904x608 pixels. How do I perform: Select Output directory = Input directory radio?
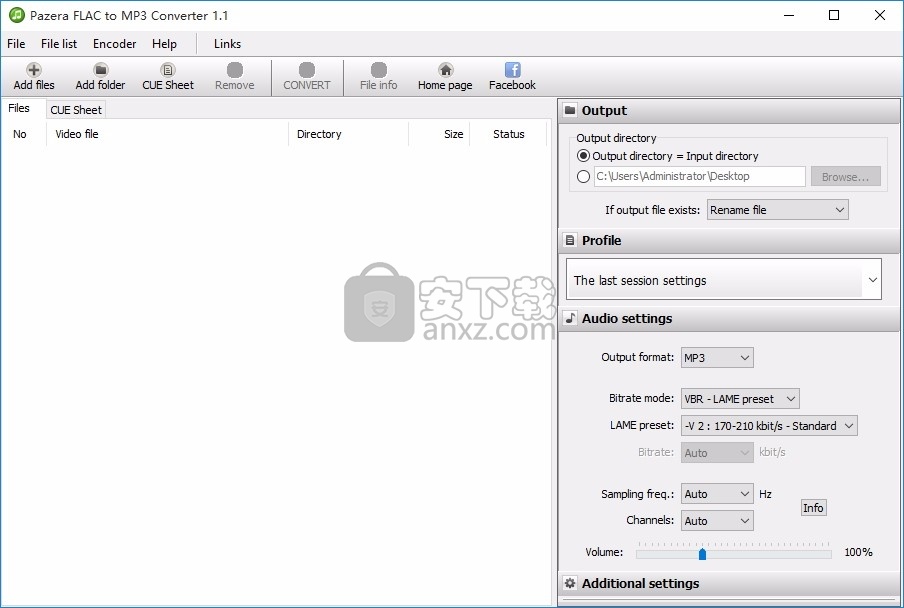(x=583, y=156)
